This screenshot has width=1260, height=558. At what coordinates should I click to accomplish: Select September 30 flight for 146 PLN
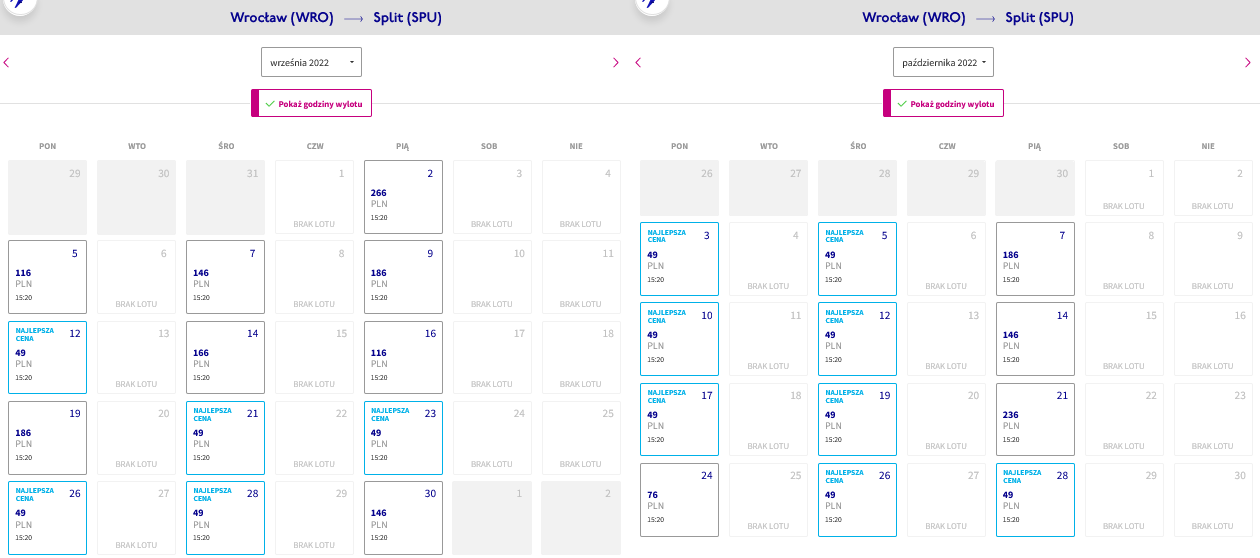pyautogui.click(x=403, y=518)
